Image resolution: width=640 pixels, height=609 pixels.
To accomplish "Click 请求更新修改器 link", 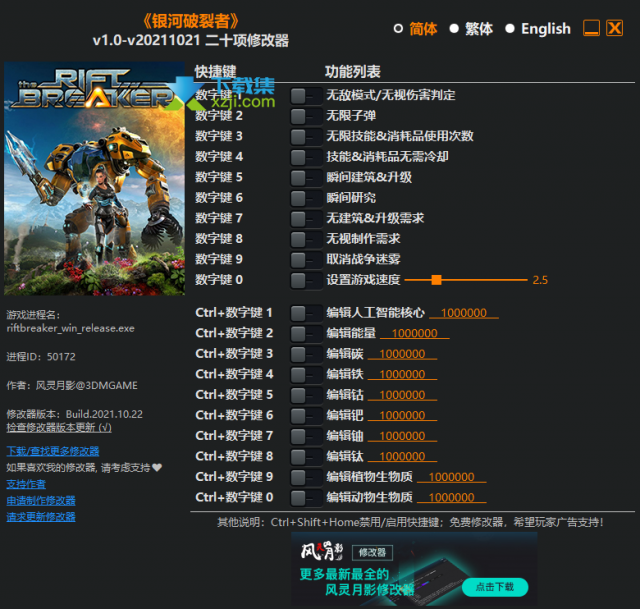I will pyautogui.click(x=41, y=517).
